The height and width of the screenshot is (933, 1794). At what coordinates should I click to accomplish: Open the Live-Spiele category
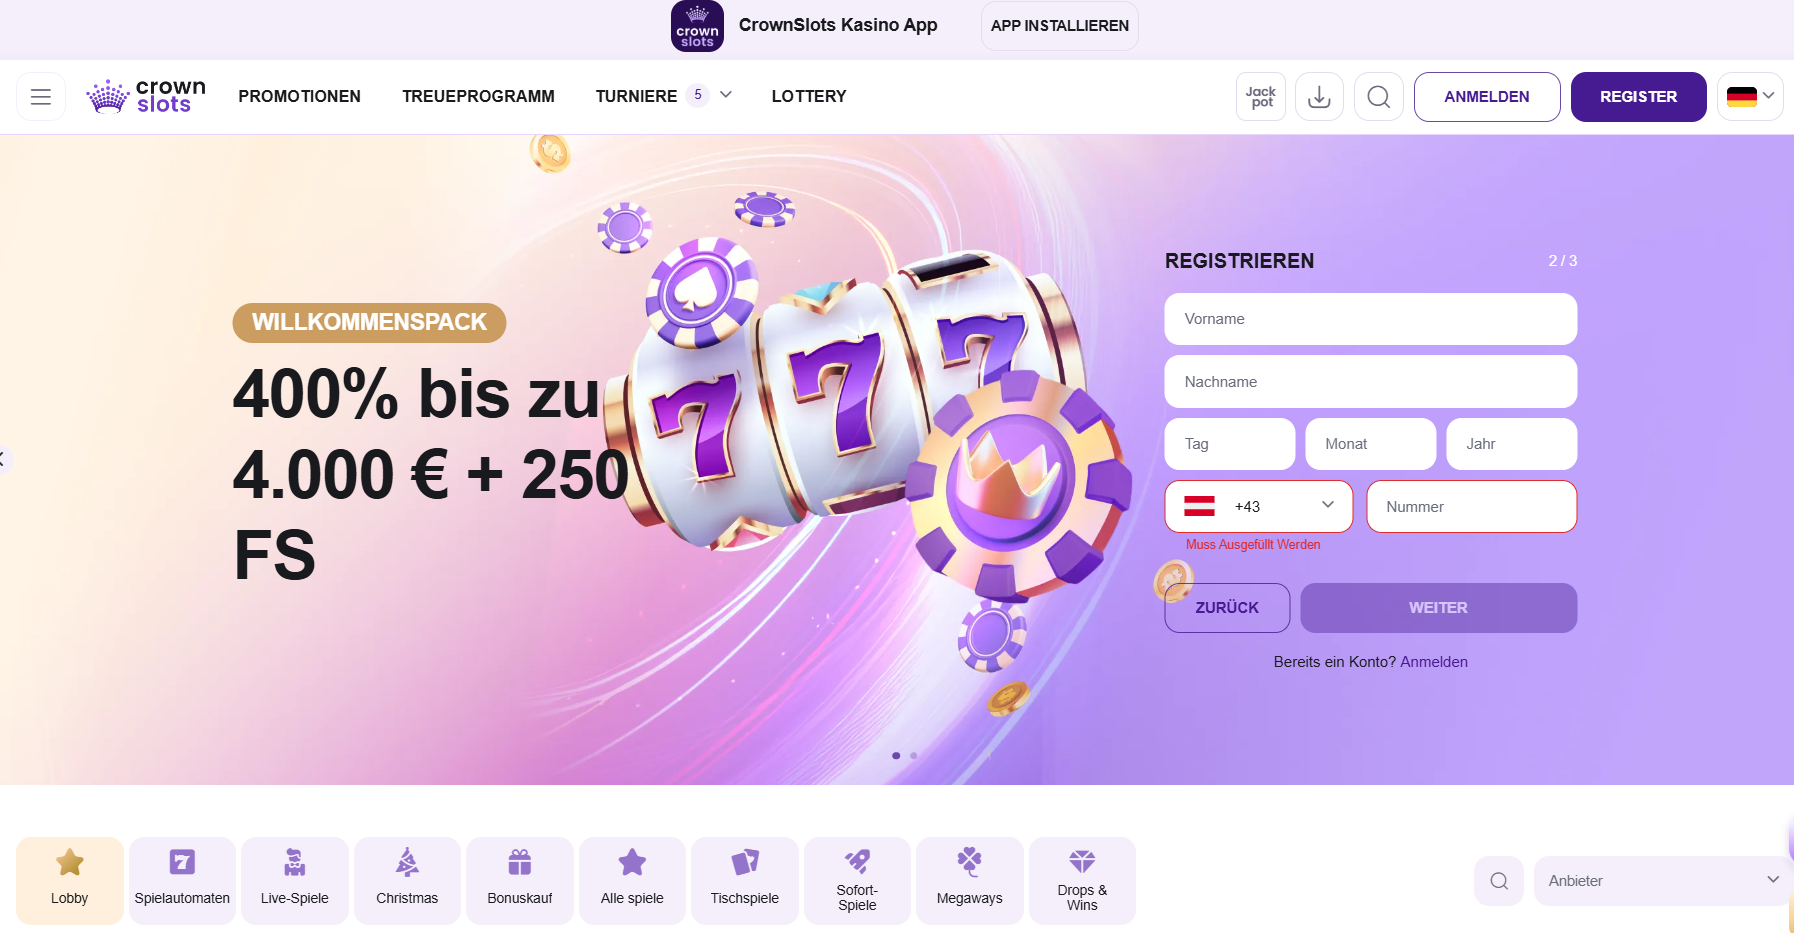tap(295, 880)
